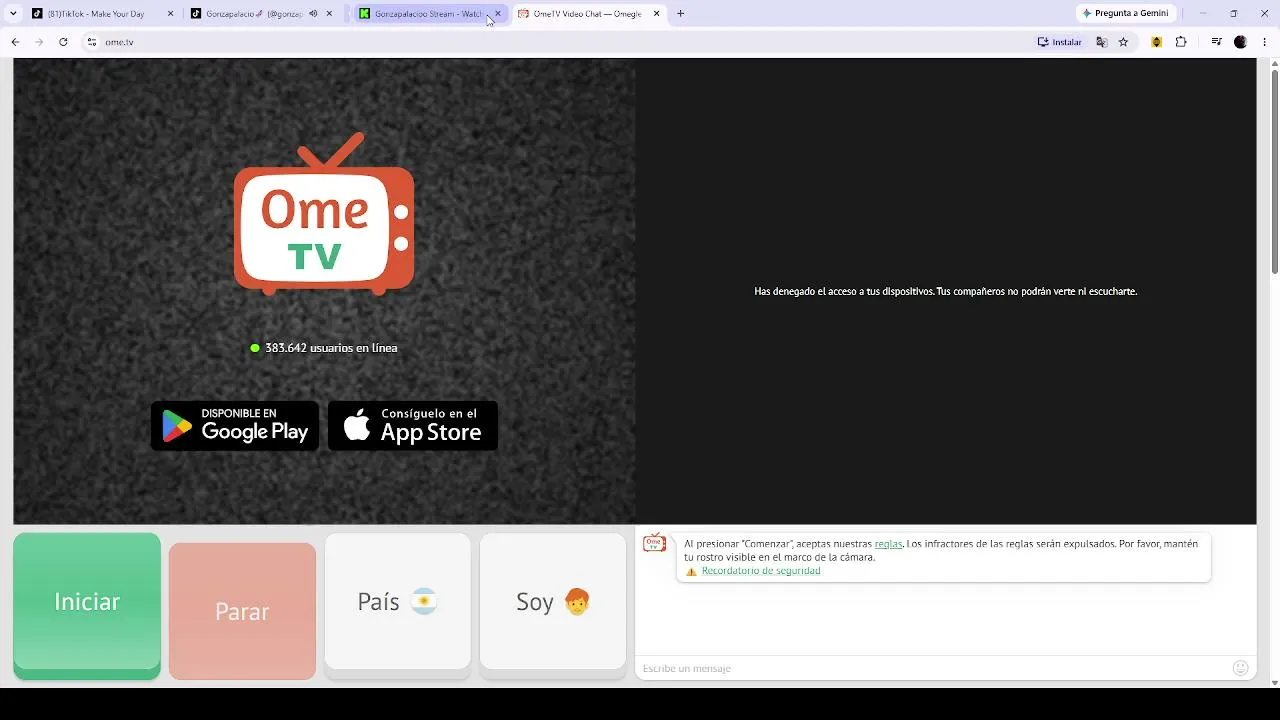Click the OmeTV logo in the video panel
The image size is (1280, 720).
(324, 214)
